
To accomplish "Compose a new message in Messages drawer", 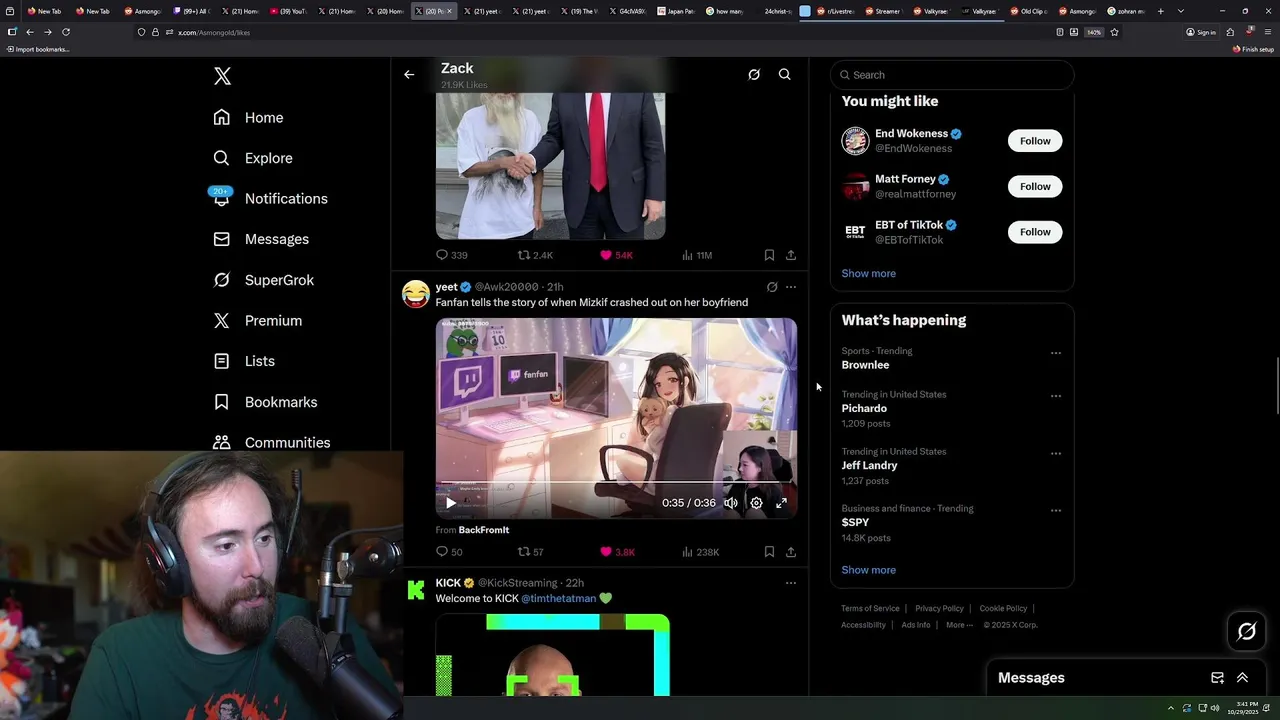I will pos(1217,678).
